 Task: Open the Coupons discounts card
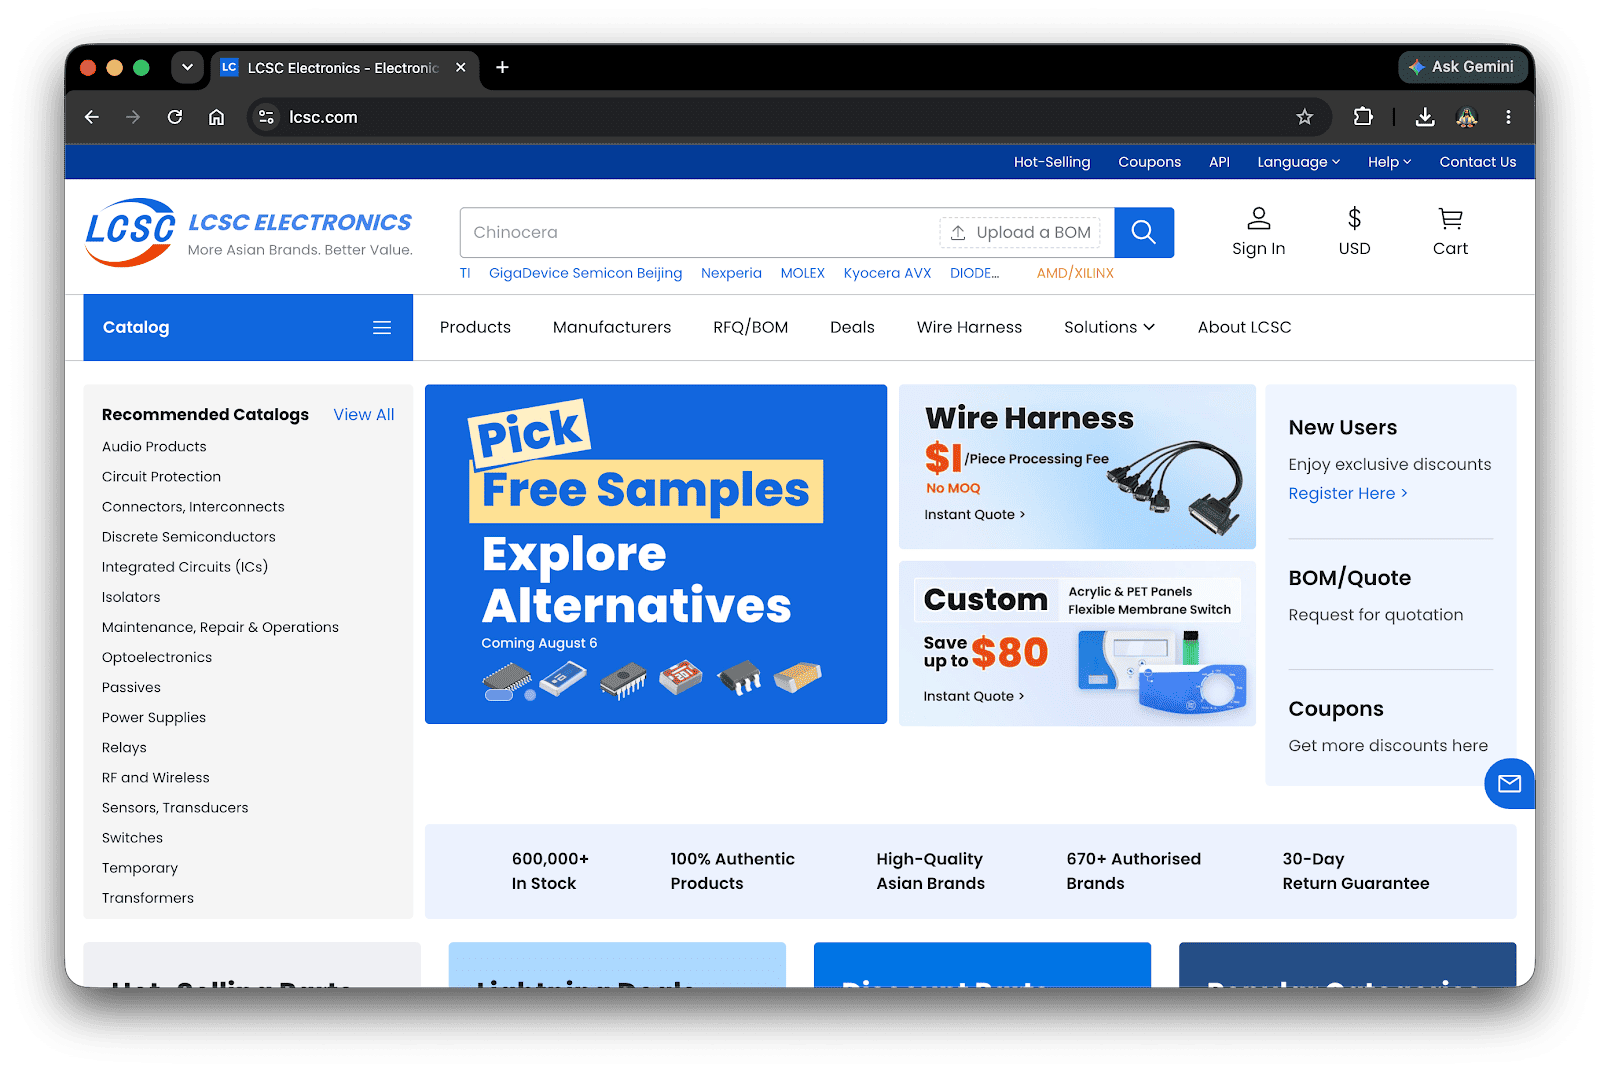(1390, 727)
